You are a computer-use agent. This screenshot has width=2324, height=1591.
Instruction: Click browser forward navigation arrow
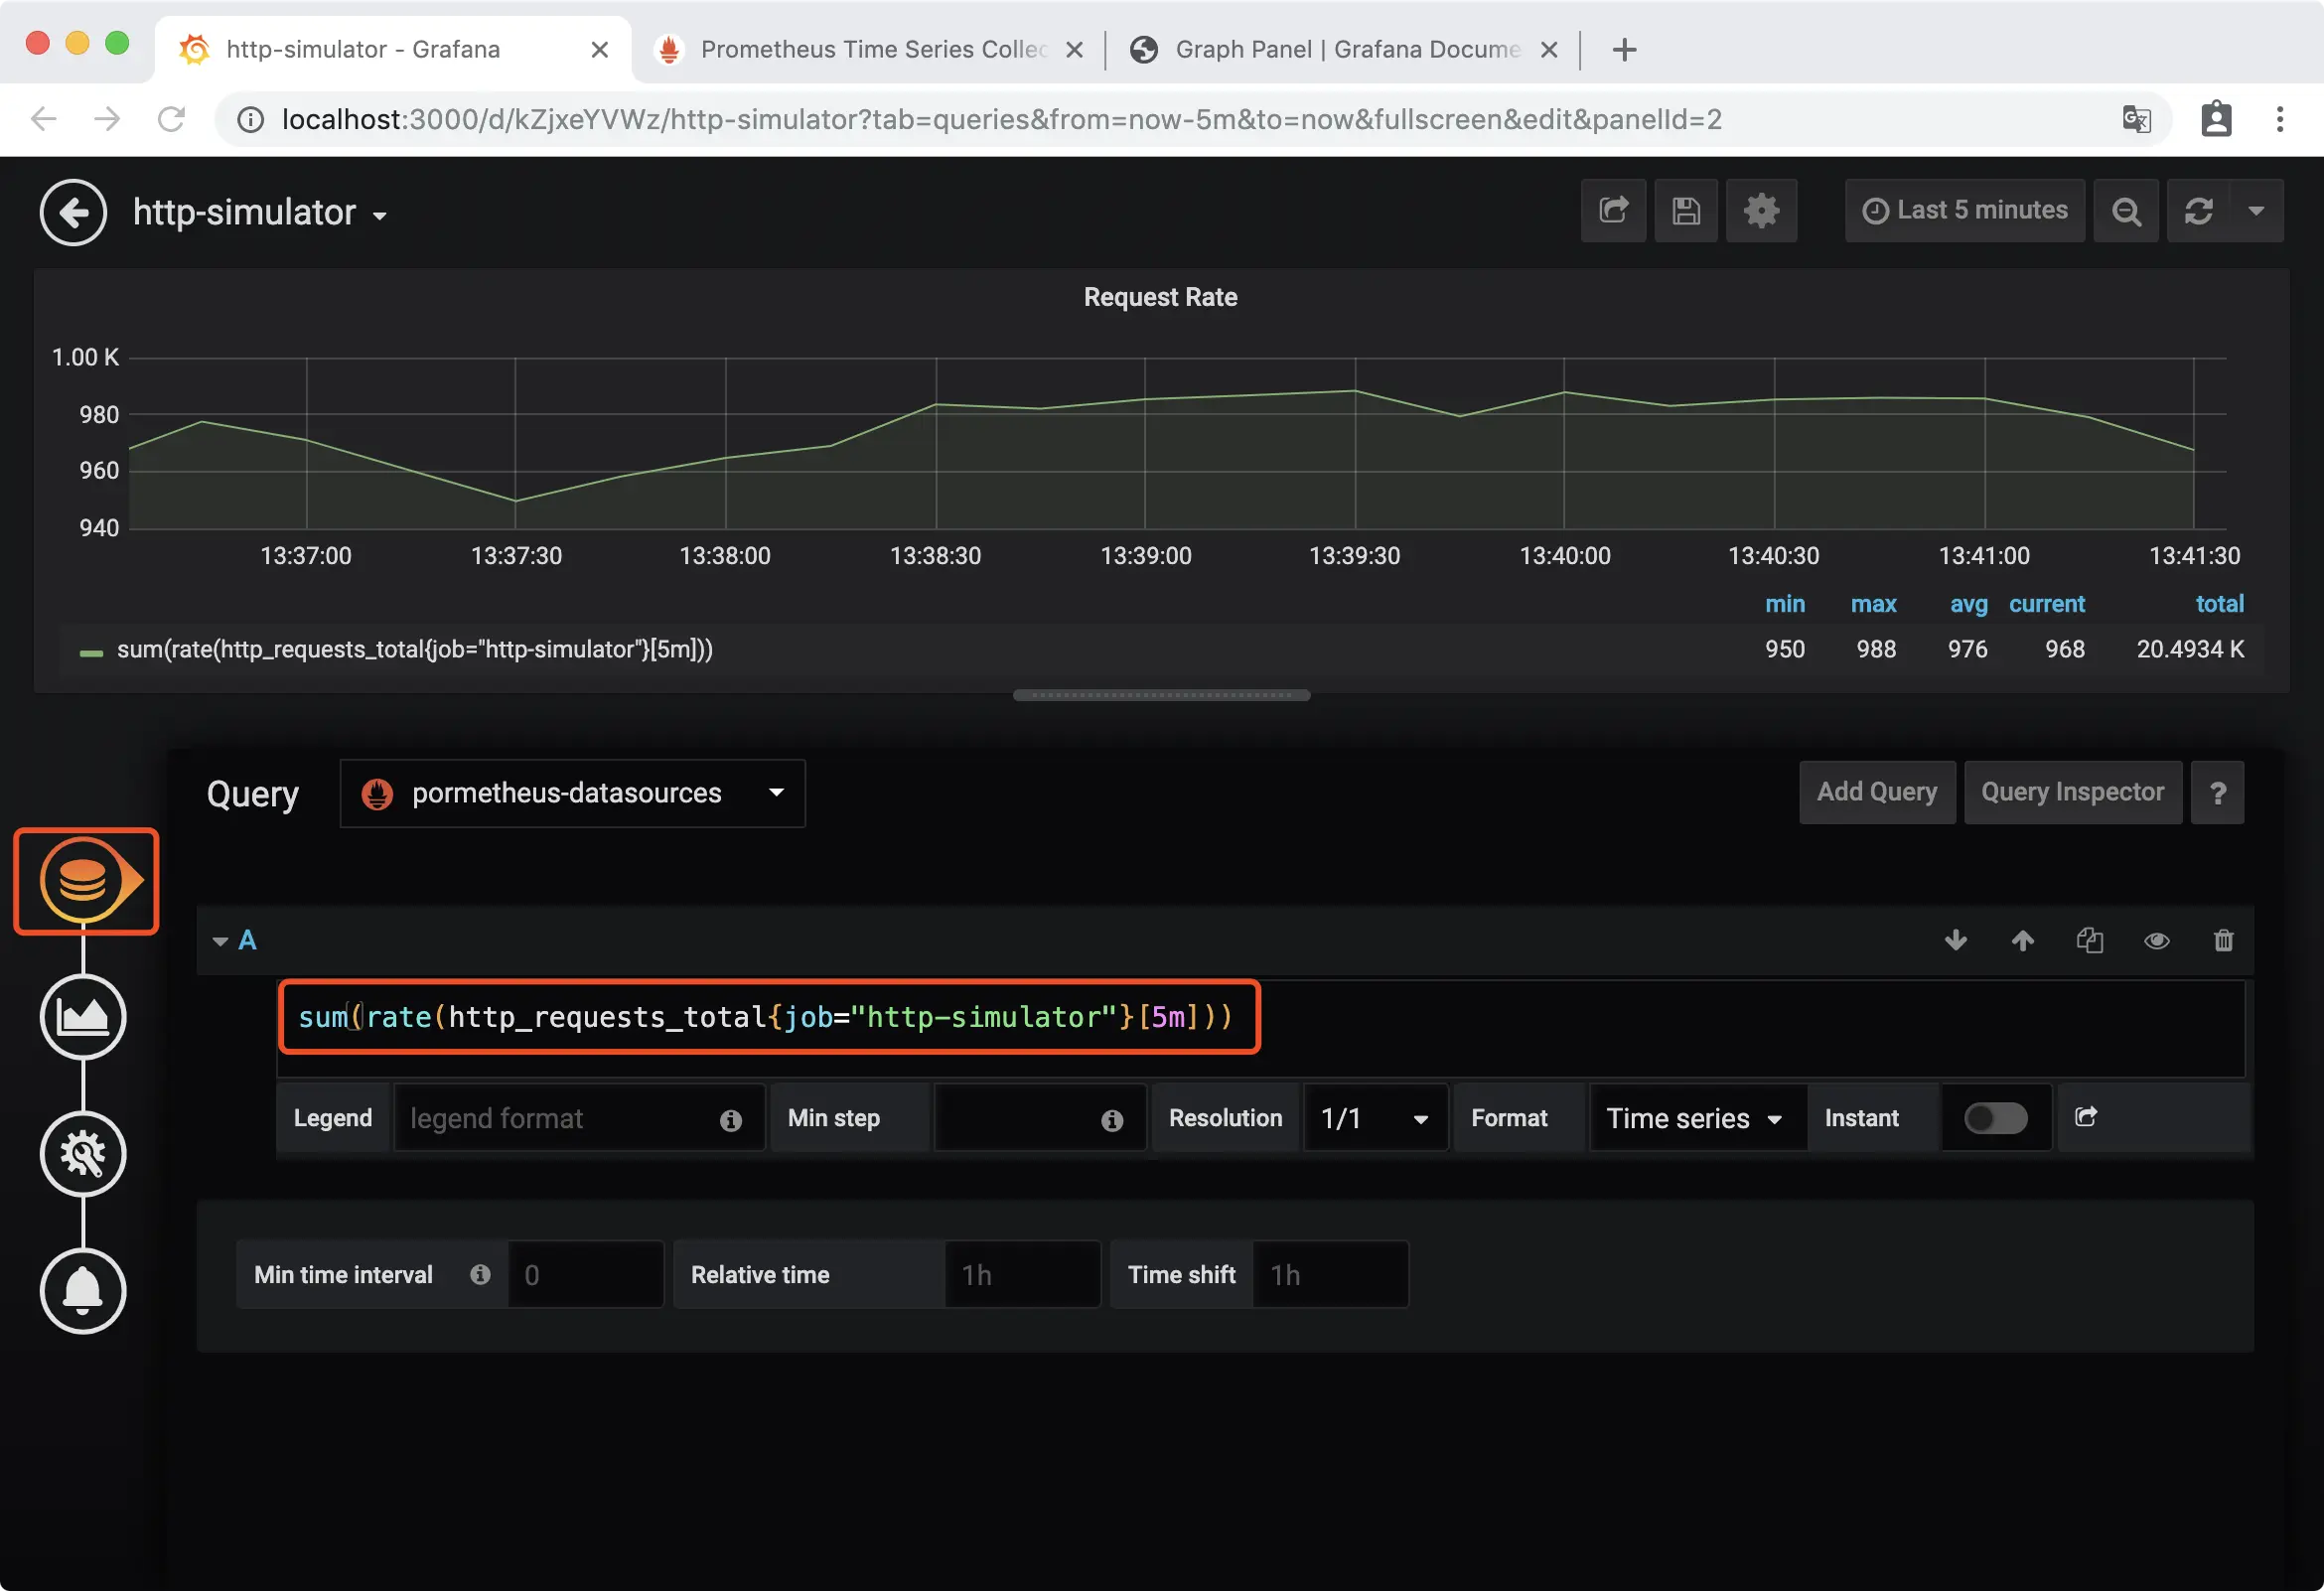click(x=107, y=119)
